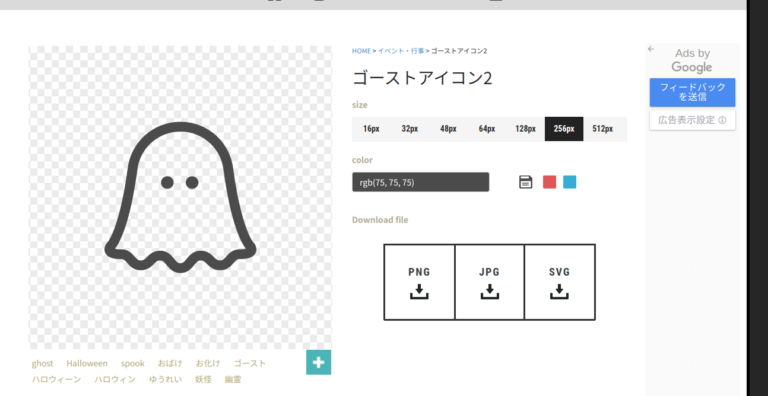Click the ゴーストアイコン2 page title
Viewport: 768px width, 396px height.
tap(422, 78)
